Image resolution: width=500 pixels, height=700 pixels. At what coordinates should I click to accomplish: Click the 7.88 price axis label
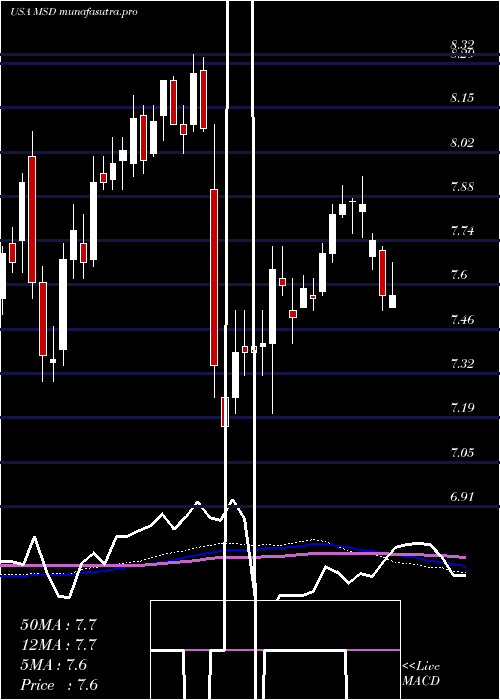(462, 186)
